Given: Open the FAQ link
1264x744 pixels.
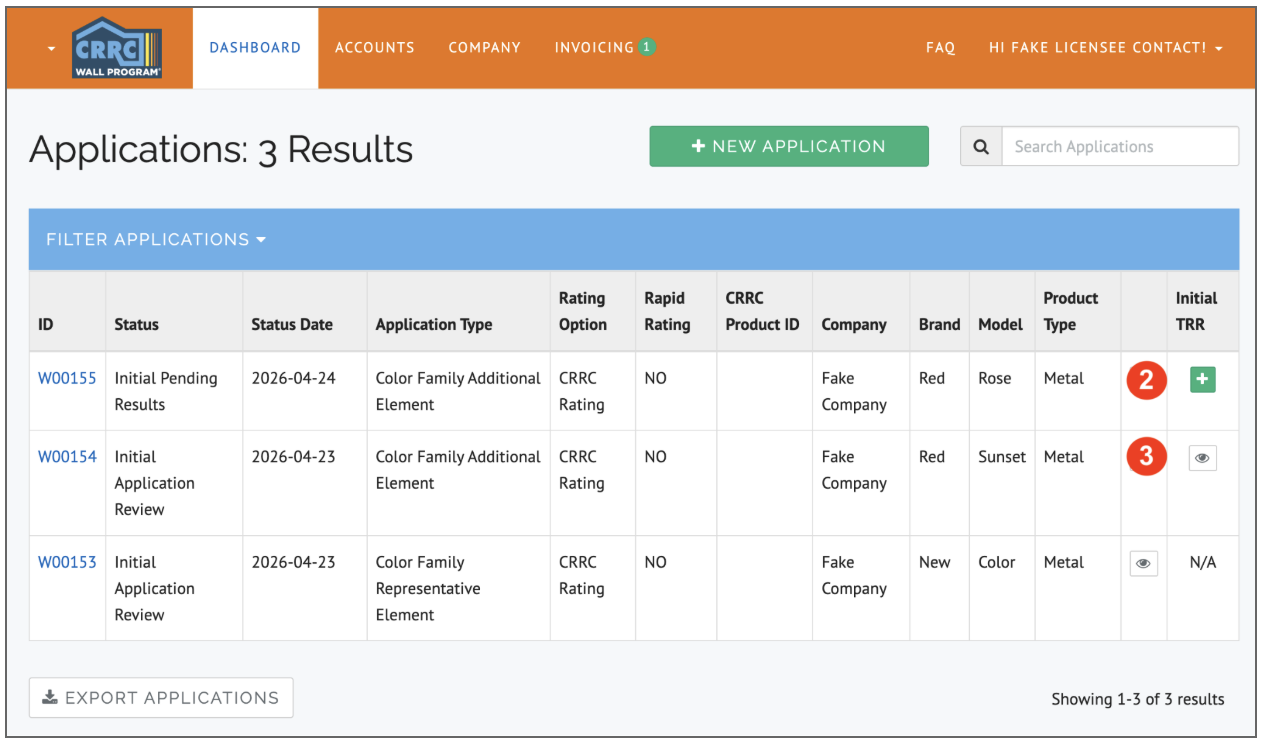Looking at the screenshot, I should pyautogui.click(x=940, y=48).
